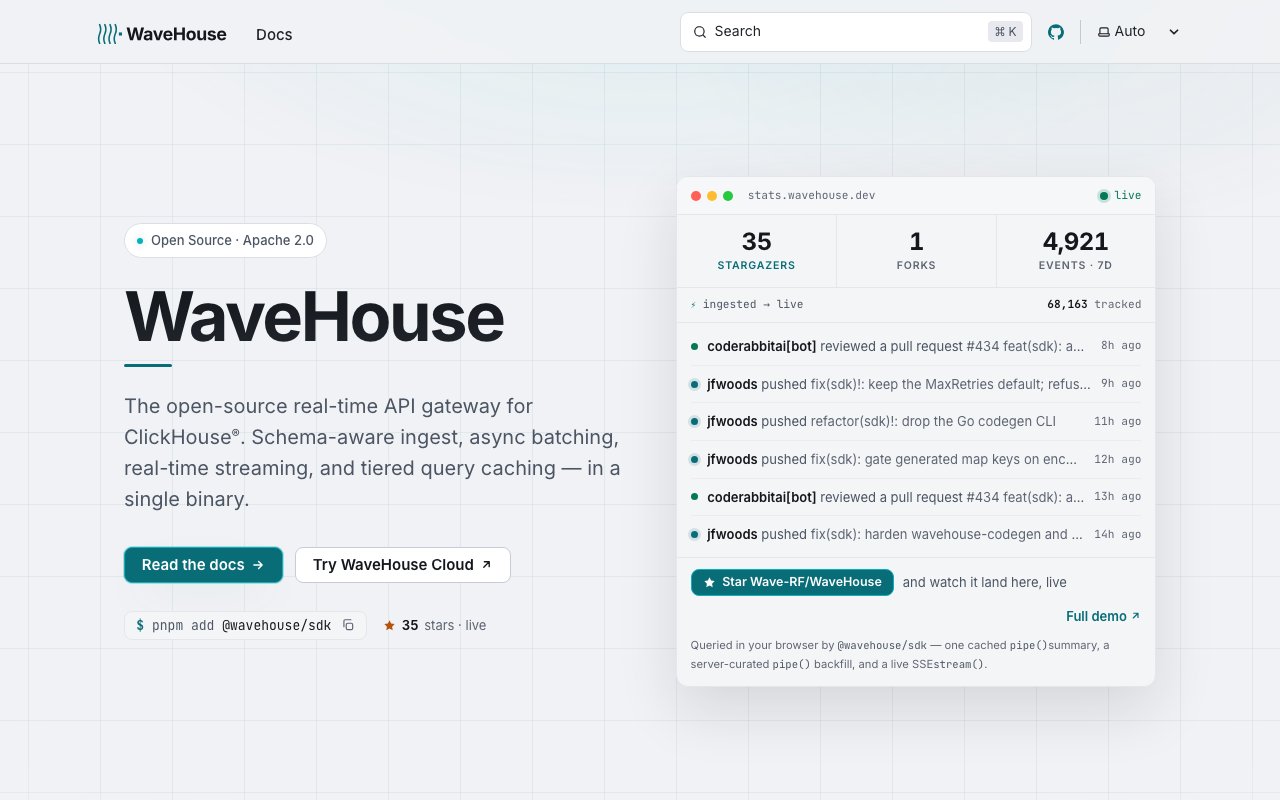
Task: Click the "and watch it land here, live" text
Action: [x=984, y=582]
